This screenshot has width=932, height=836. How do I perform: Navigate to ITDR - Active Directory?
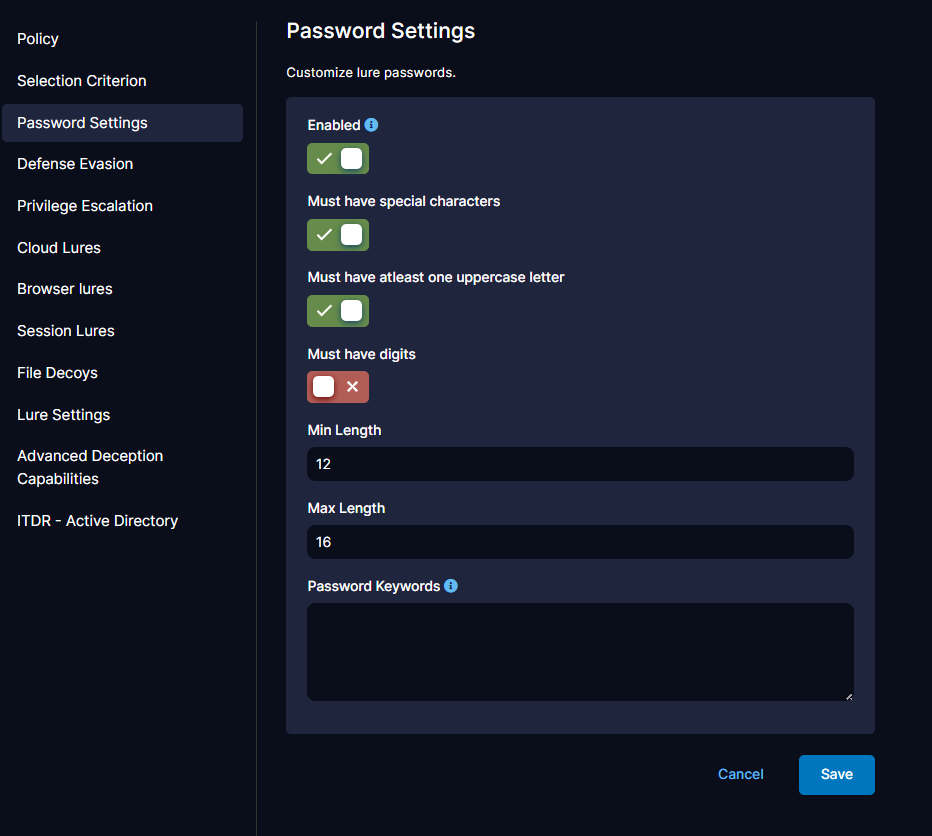tap(97, 521)
